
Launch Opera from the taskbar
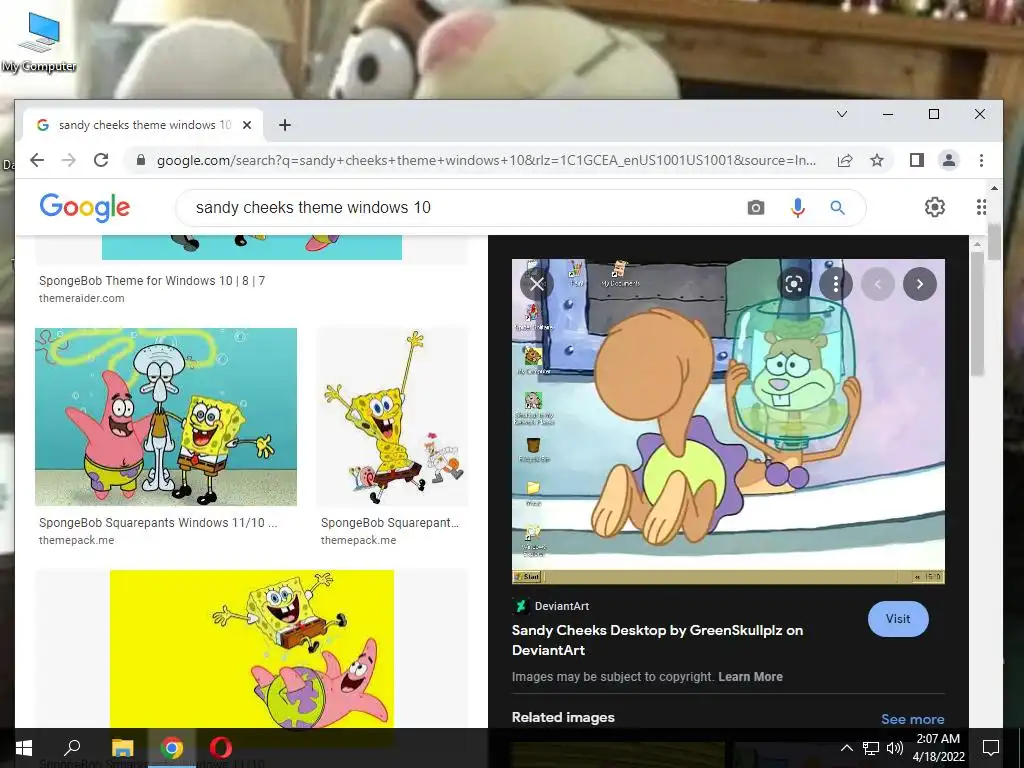[221, 748]
